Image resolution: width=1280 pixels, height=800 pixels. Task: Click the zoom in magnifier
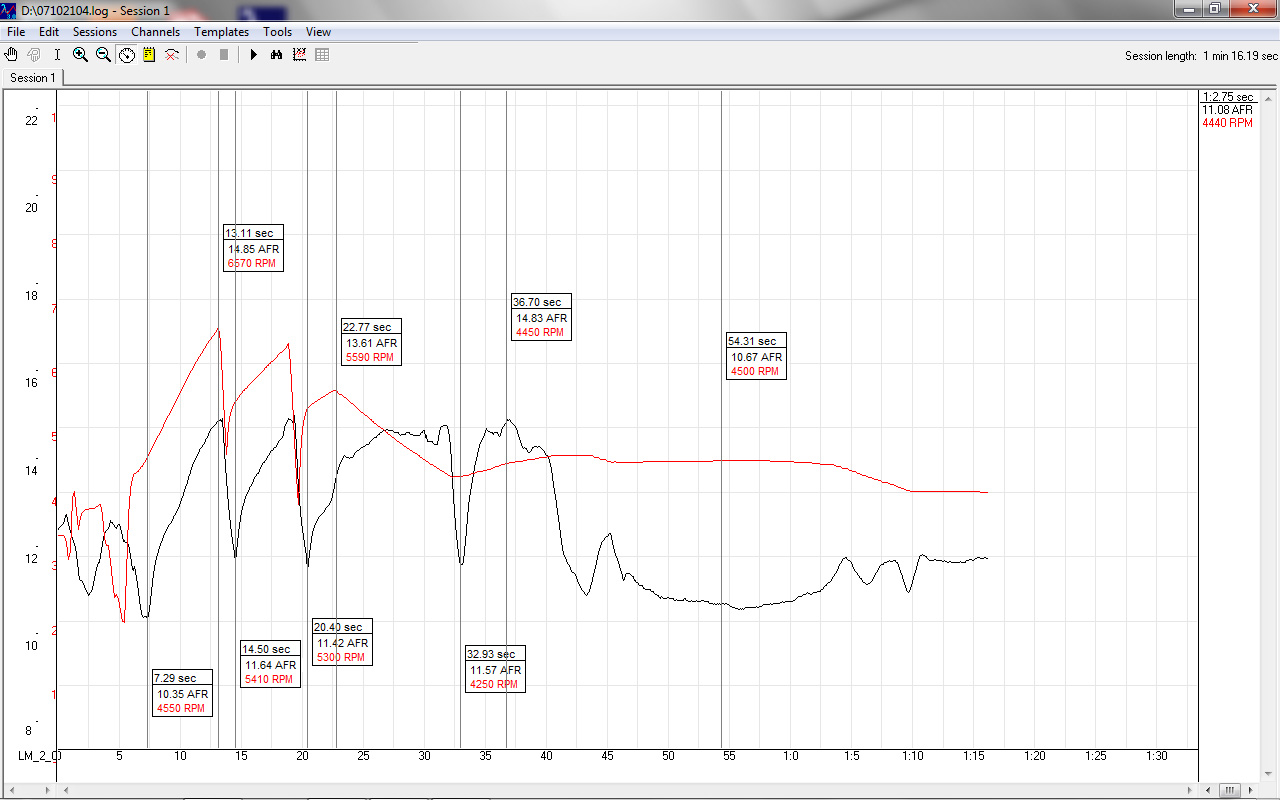80,55
